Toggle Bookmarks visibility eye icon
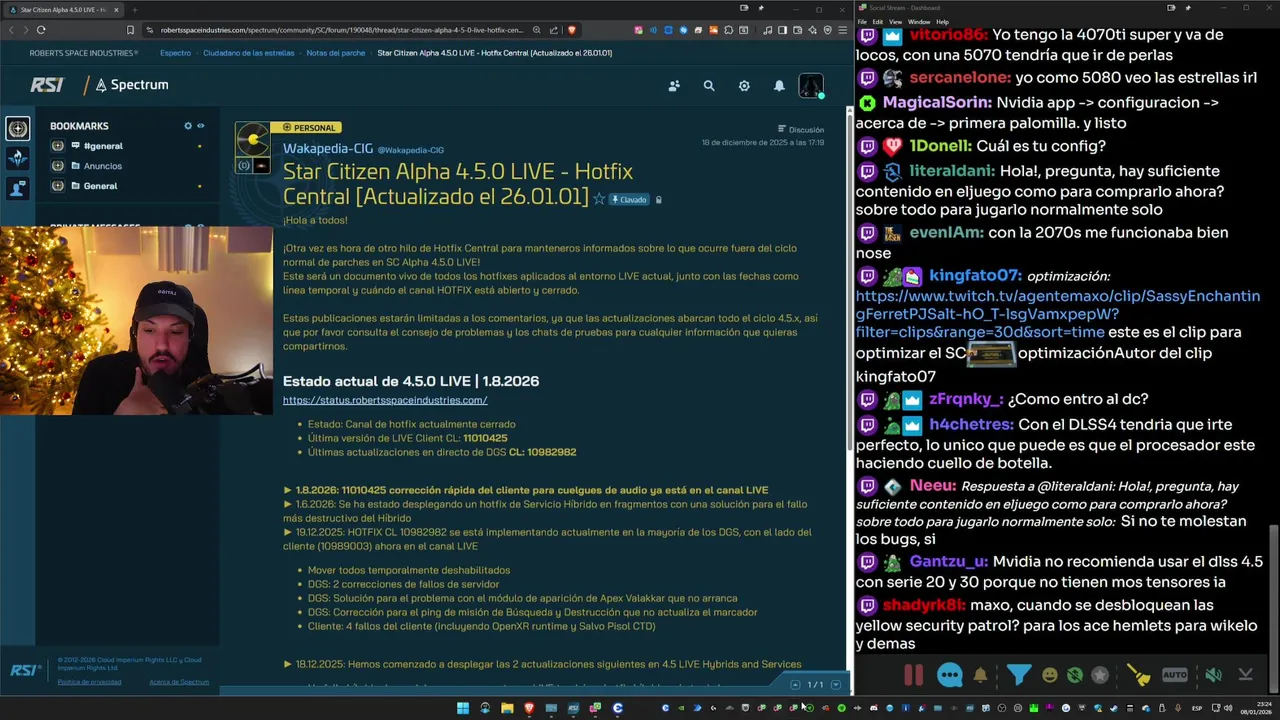Viewport: 1280px width, 720px height. click(200, 126)
